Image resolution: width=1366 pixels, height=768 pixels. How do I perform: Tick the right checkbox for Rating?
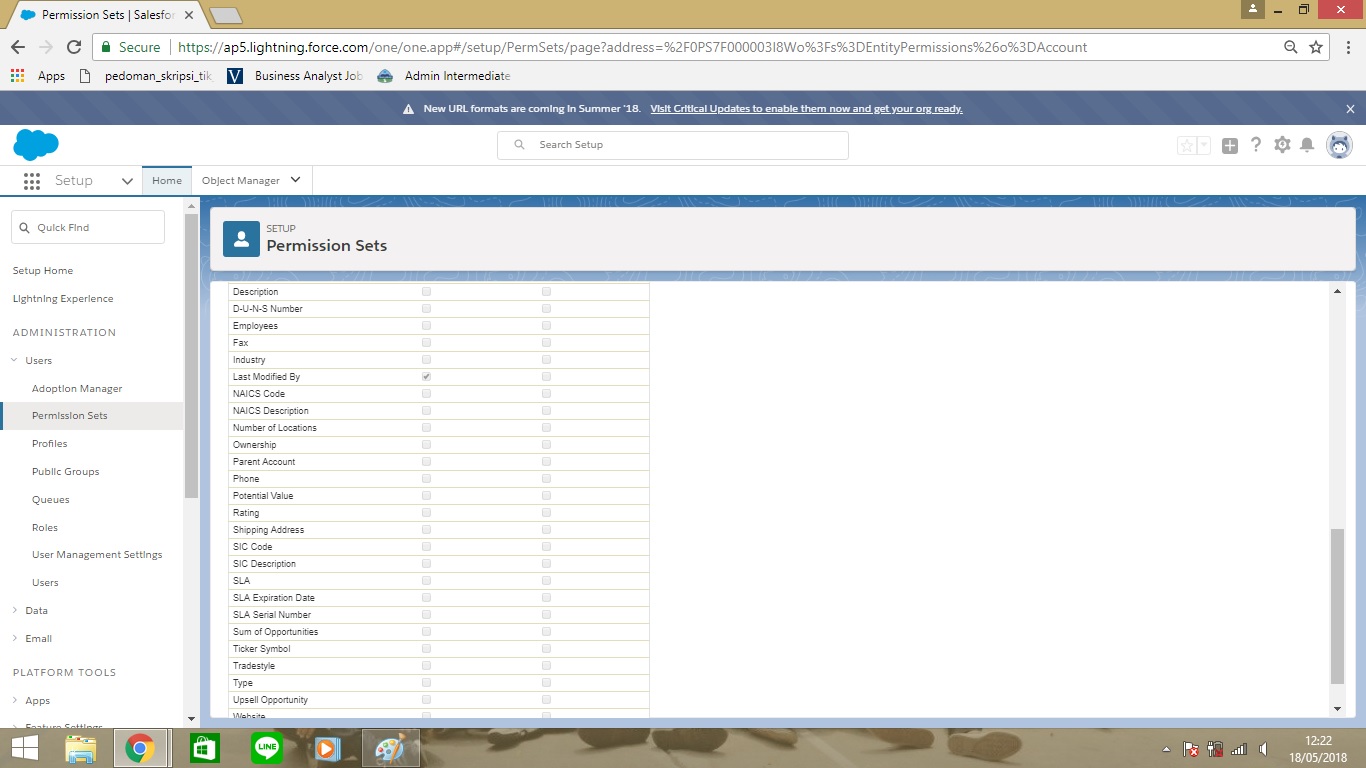546,513
